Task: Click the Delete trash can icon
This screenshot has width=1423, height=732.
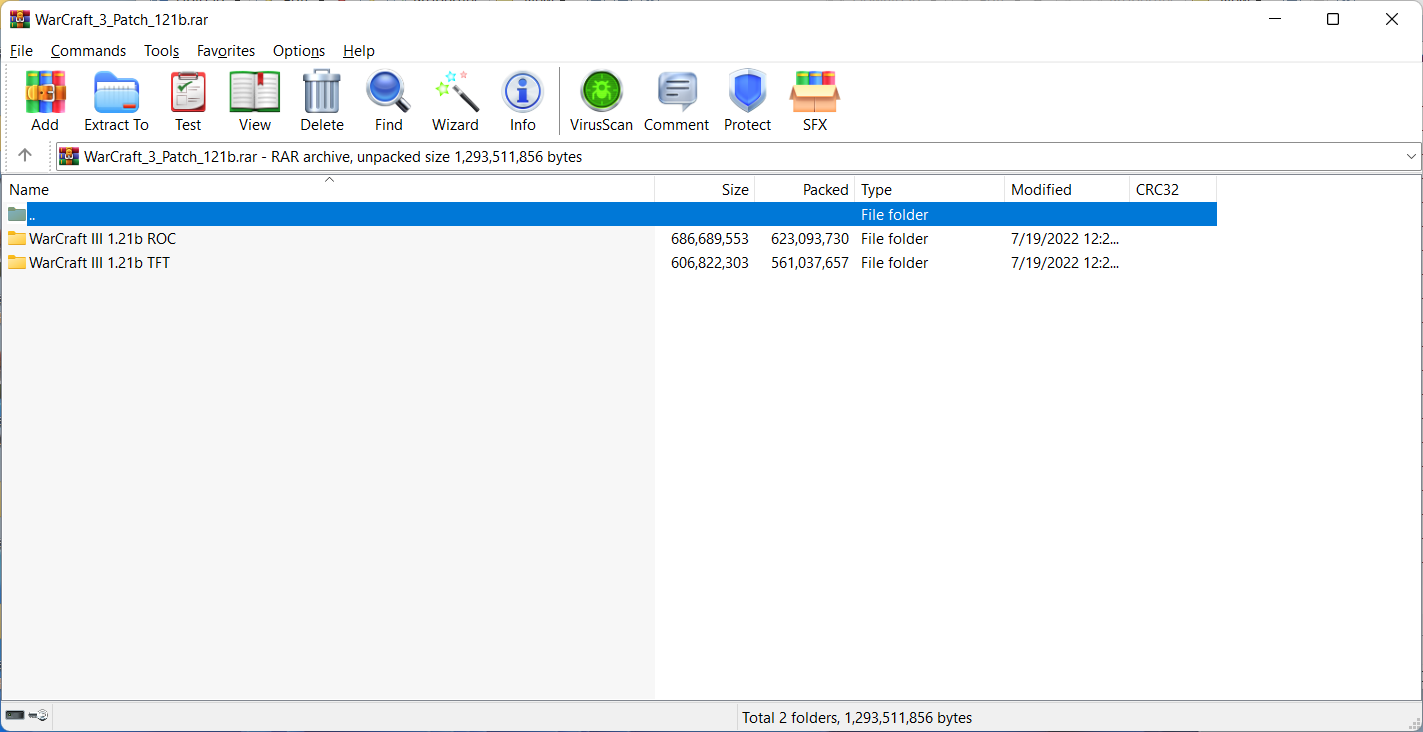Action: click(322, 93)
